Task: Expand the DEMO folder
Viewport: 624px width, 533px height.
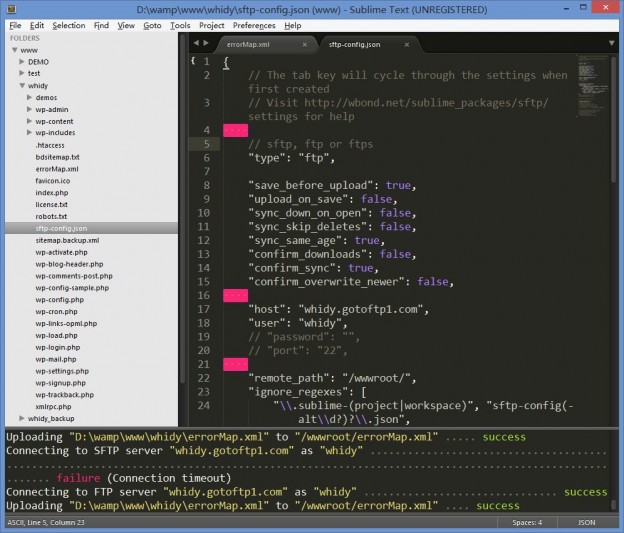Action: (22, 62)
